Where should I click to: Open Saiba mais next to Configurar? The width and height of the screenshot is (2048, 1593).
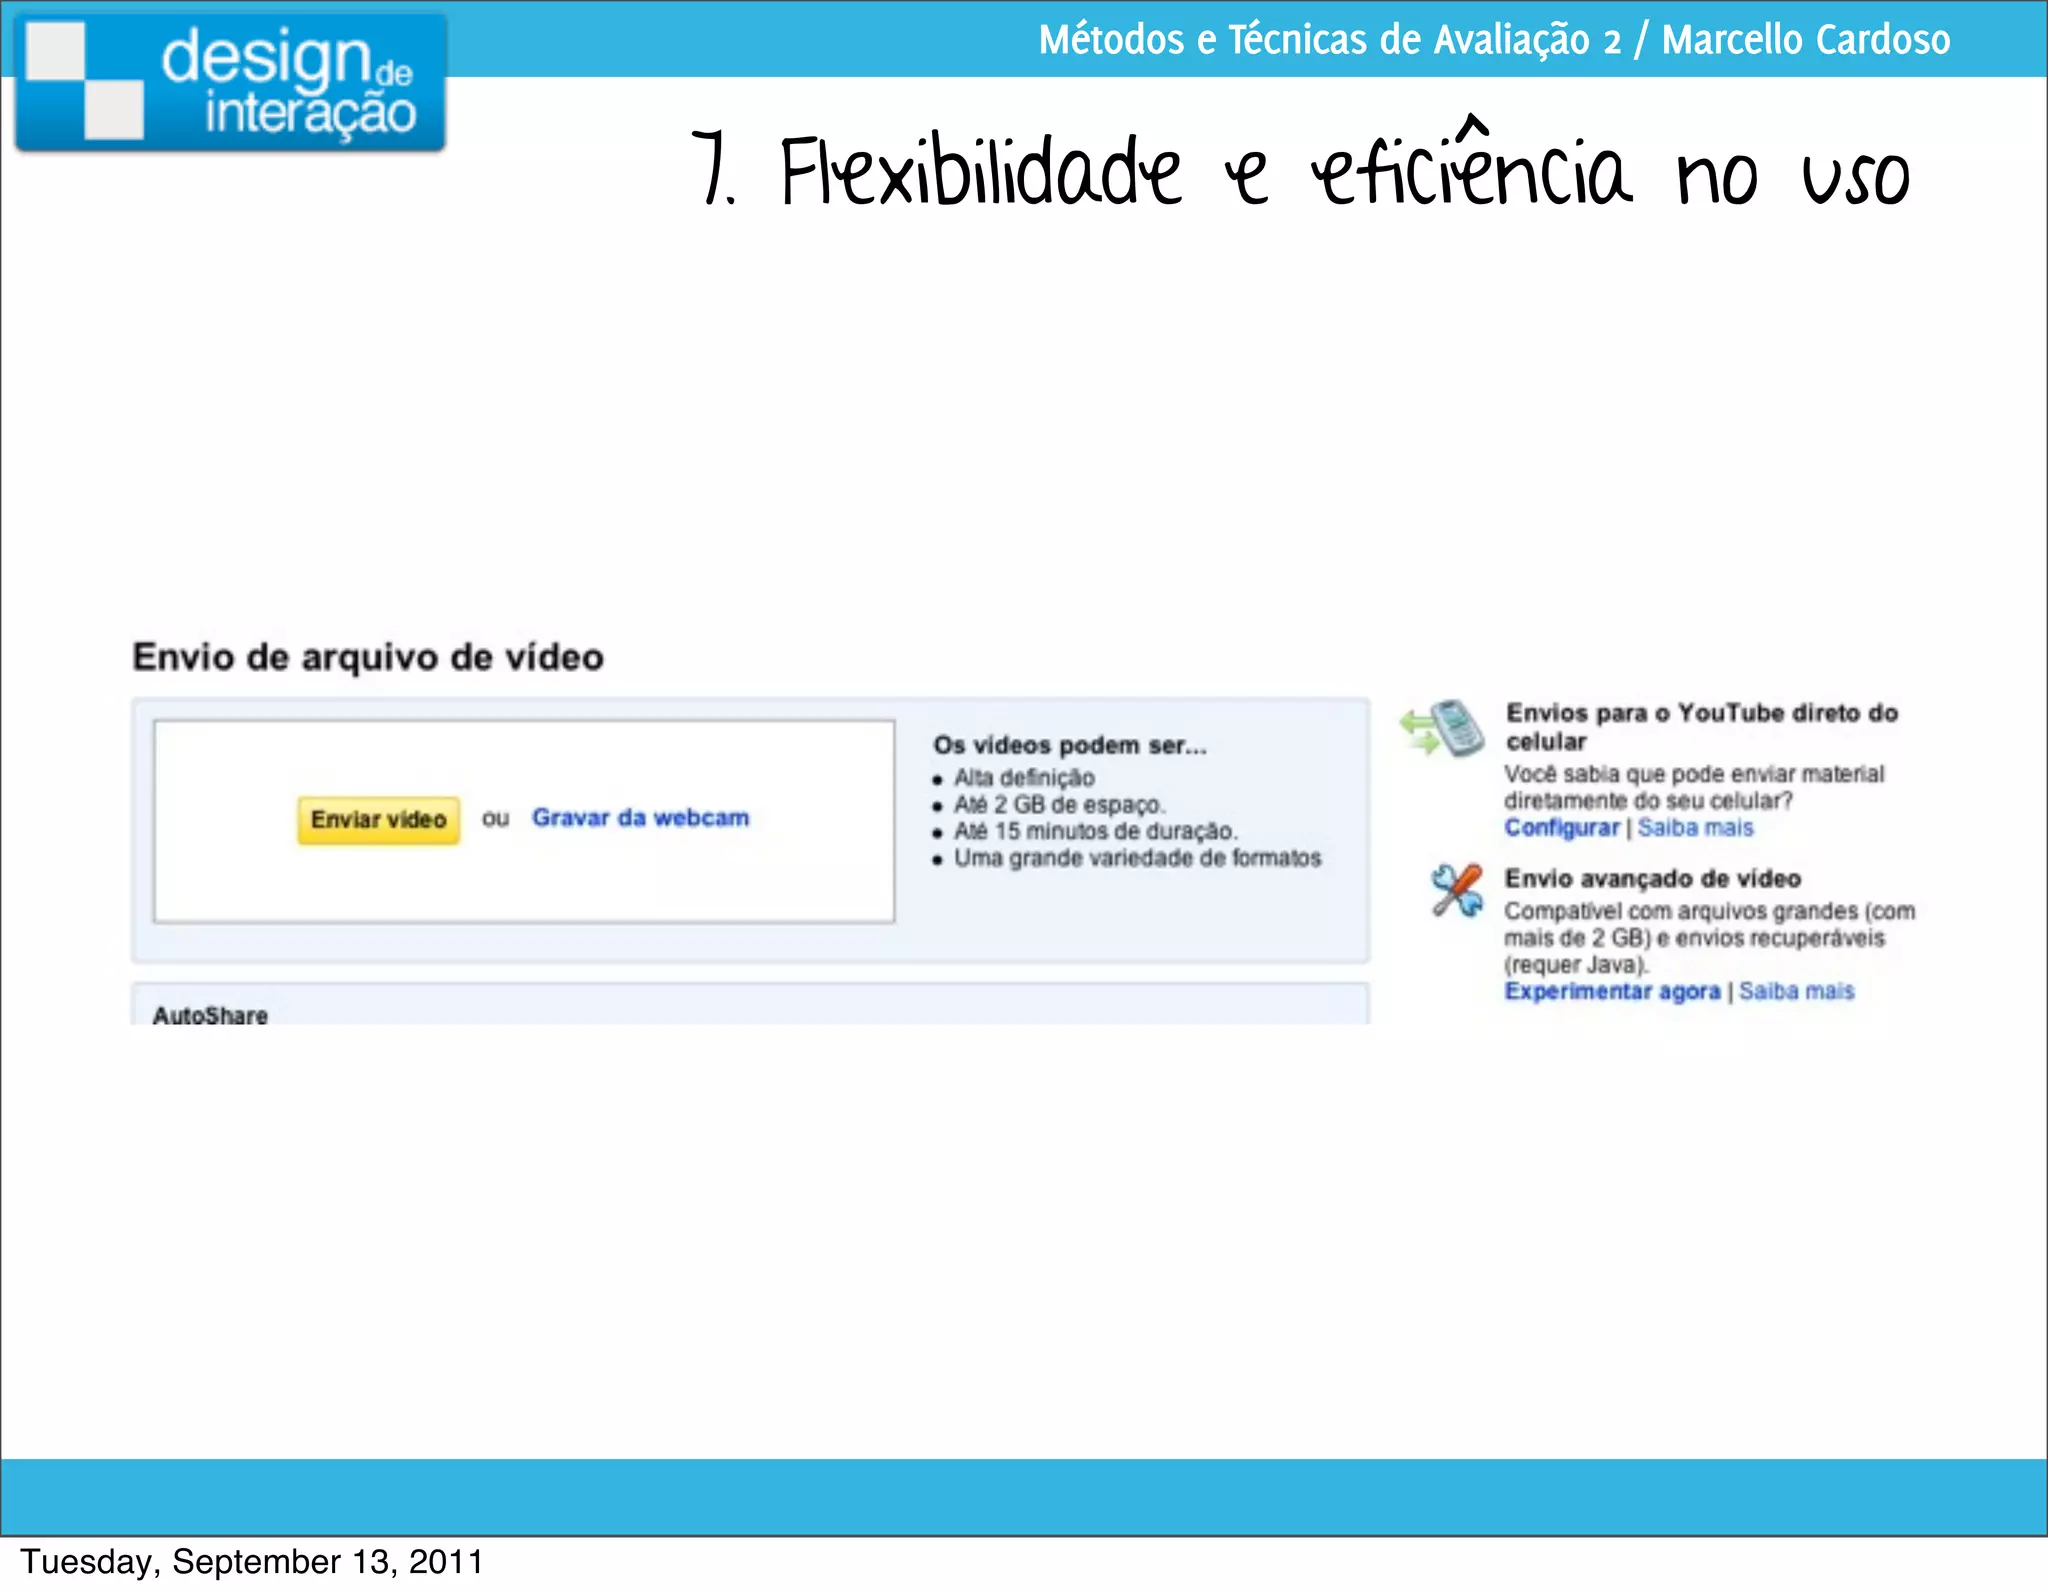1696,828
